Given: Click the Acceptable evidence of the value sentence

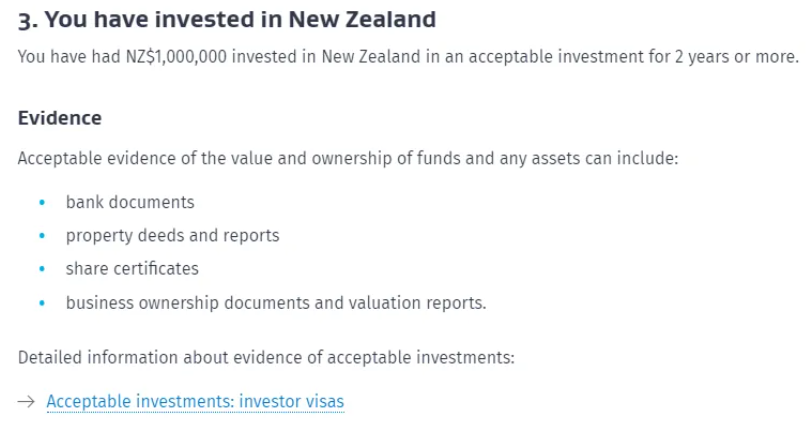Looking at the screenshot, I should (x=348, y=158).
